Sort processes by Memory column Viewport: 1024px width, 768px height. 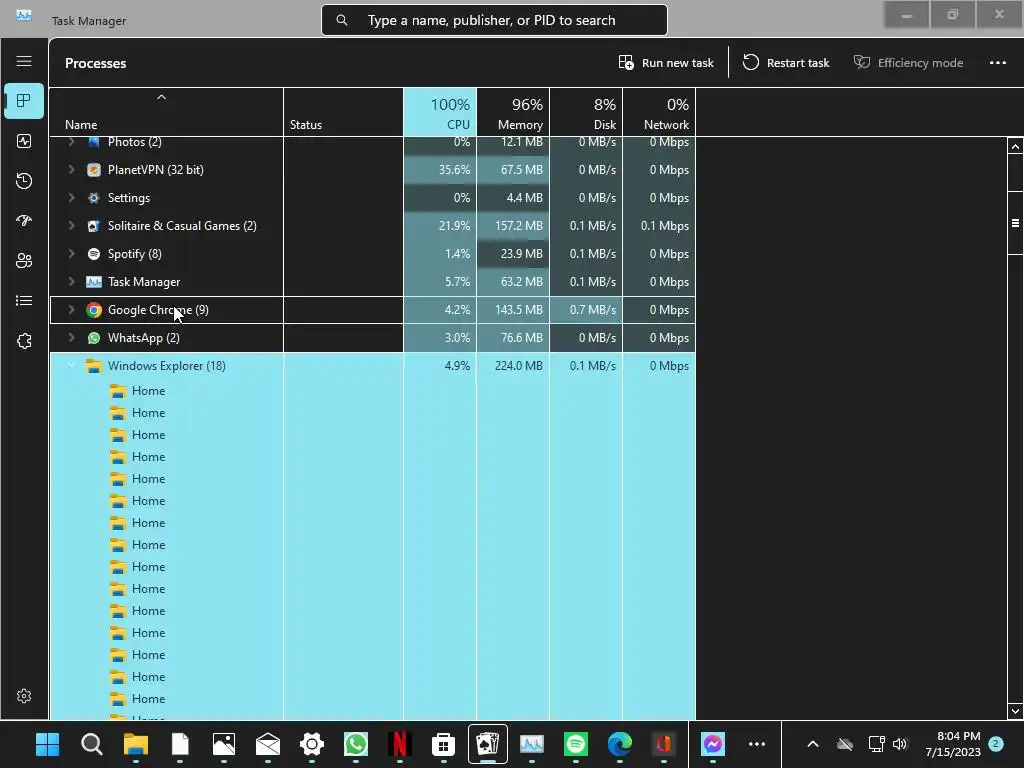tap(513, 112)
